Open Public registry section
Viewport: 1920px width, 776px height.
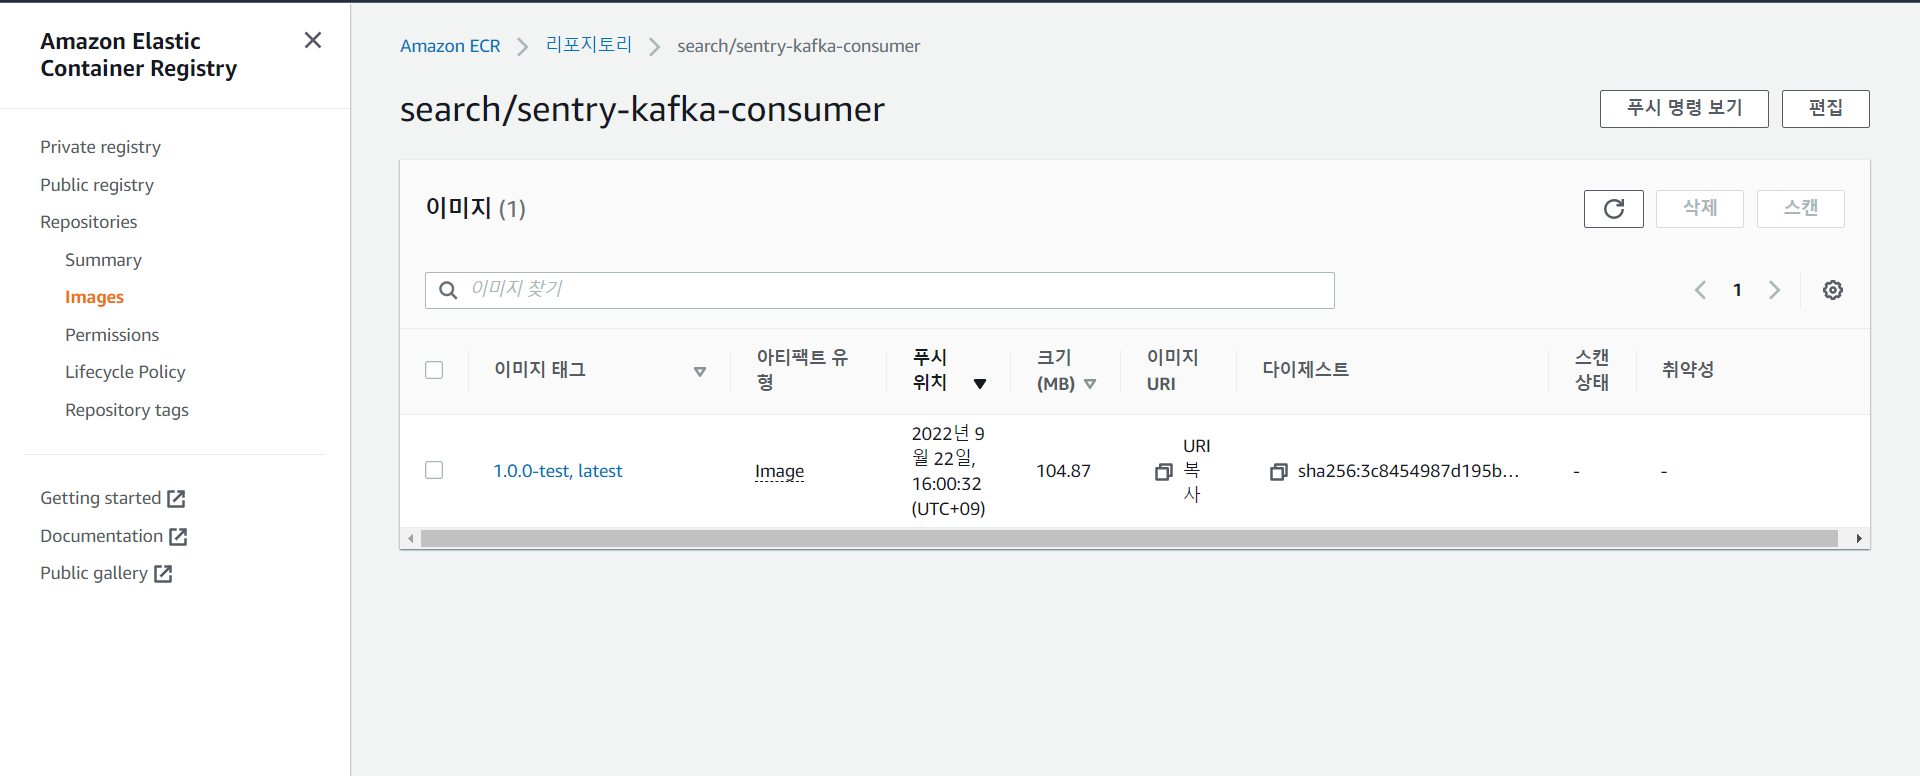pos(97,185)
